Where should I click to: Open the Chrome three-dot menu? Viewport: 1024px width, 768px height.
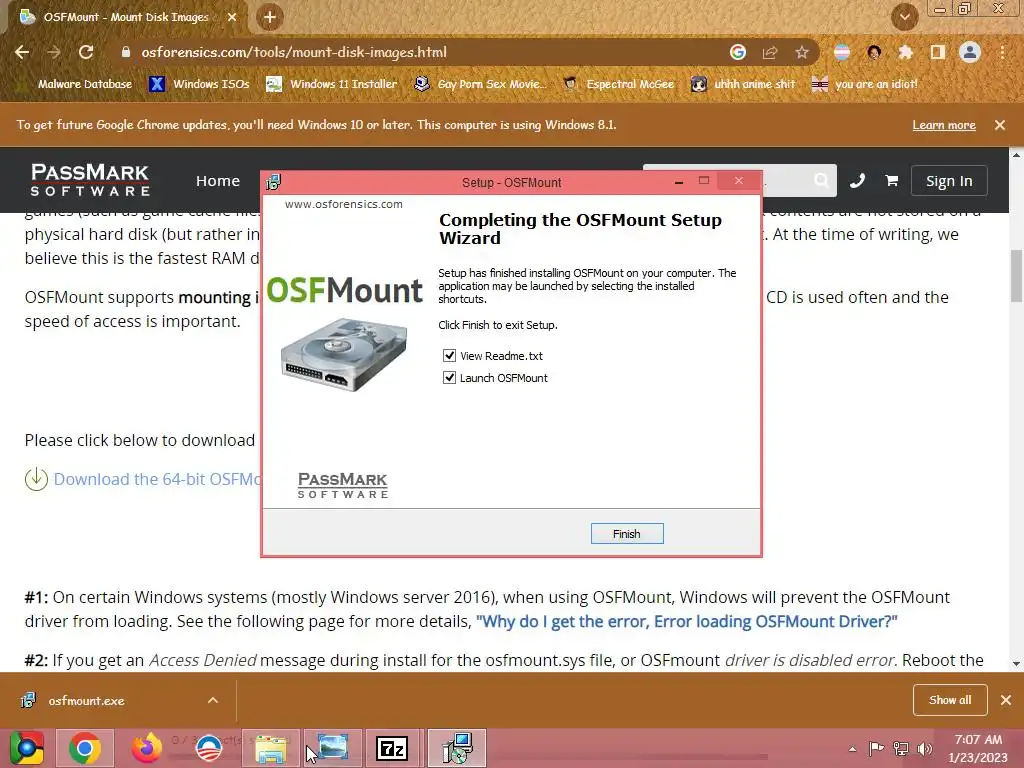click(x=1002, y=52)
